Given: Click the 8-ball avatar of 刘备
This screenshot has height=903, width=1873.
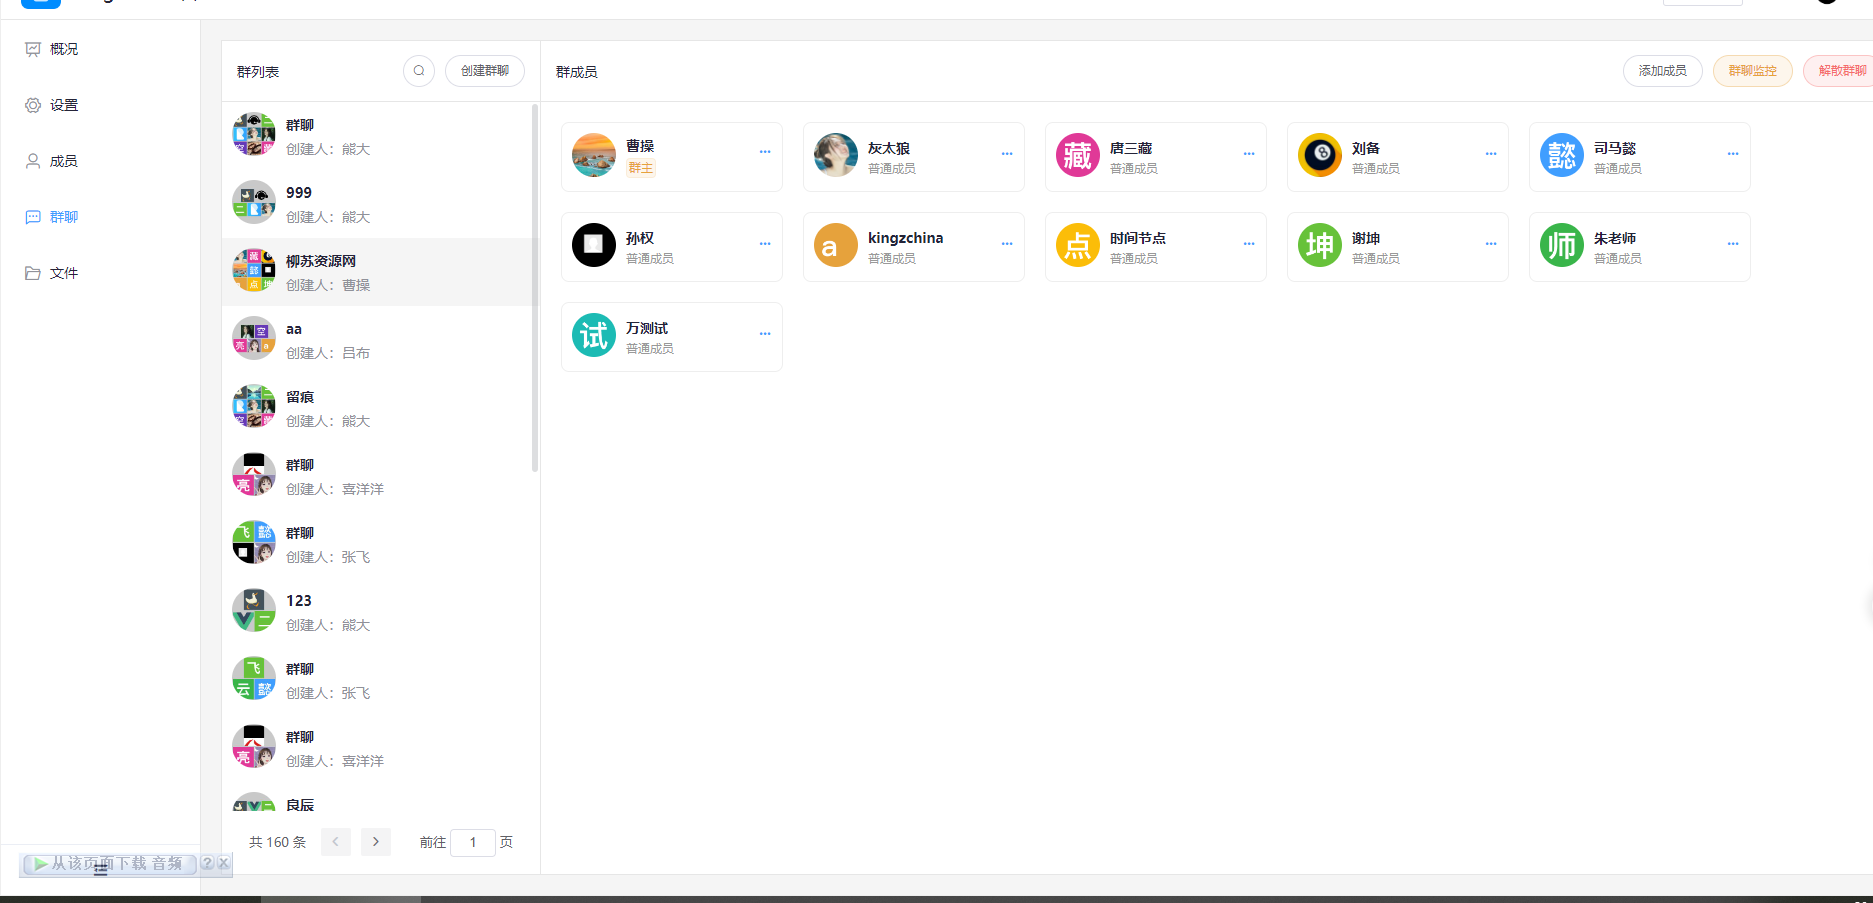Looking at the screenshot, I should click(1319, 155).
